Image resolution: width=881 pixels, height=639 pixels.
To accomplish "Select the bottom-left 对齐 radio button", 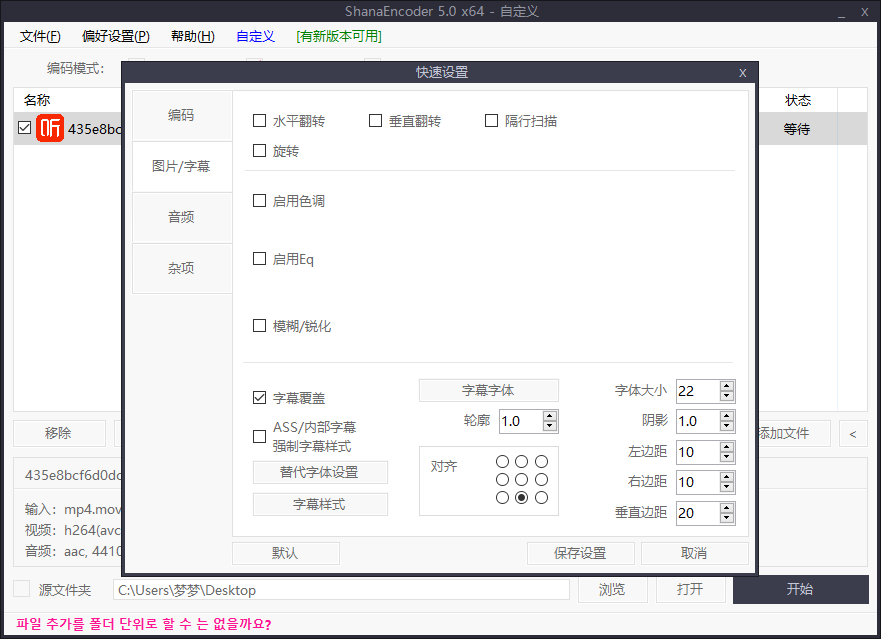I will tap(502, 497).
